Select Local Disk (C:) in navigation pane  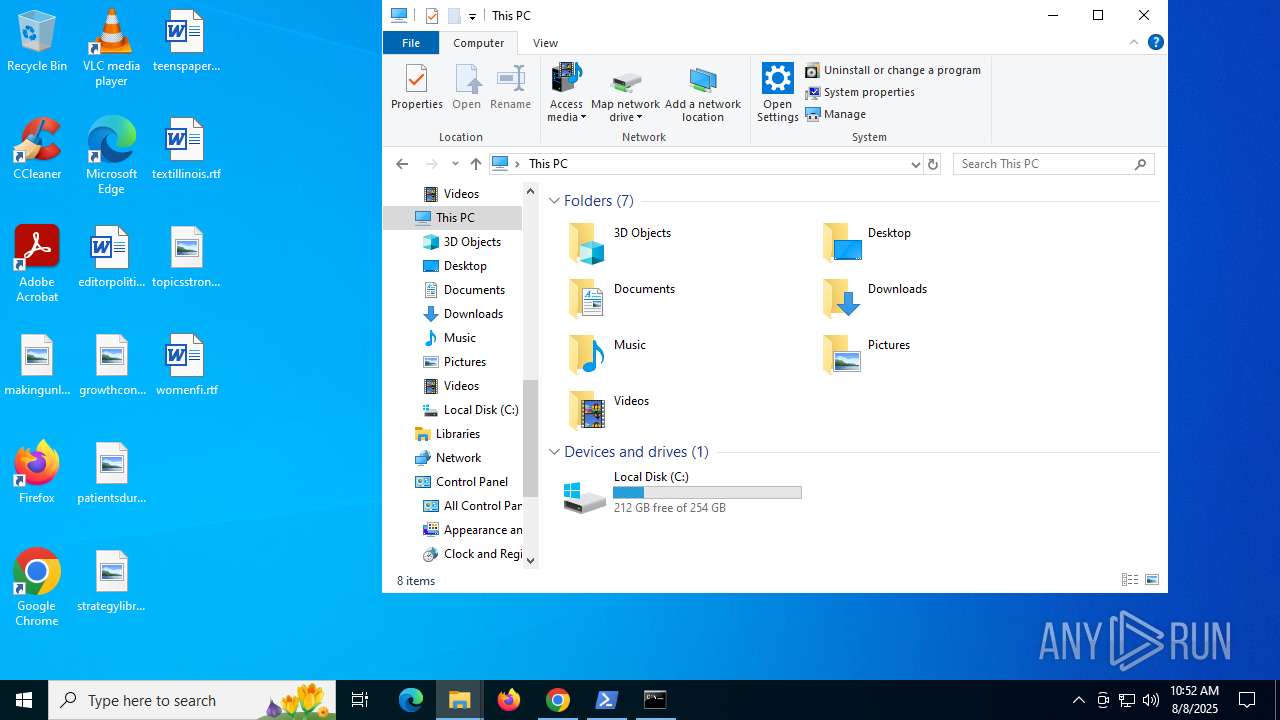coord(471,410)
